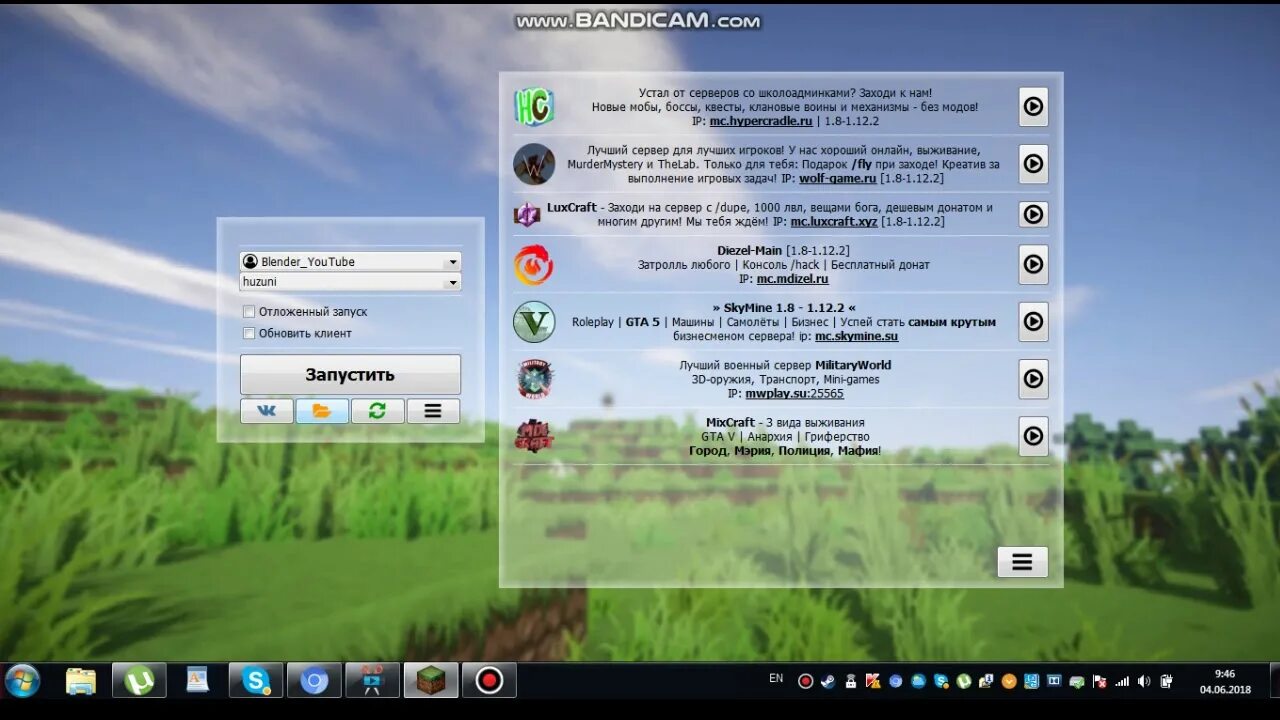Launch the Diezel-Main server with play button

coord(1033,264)
